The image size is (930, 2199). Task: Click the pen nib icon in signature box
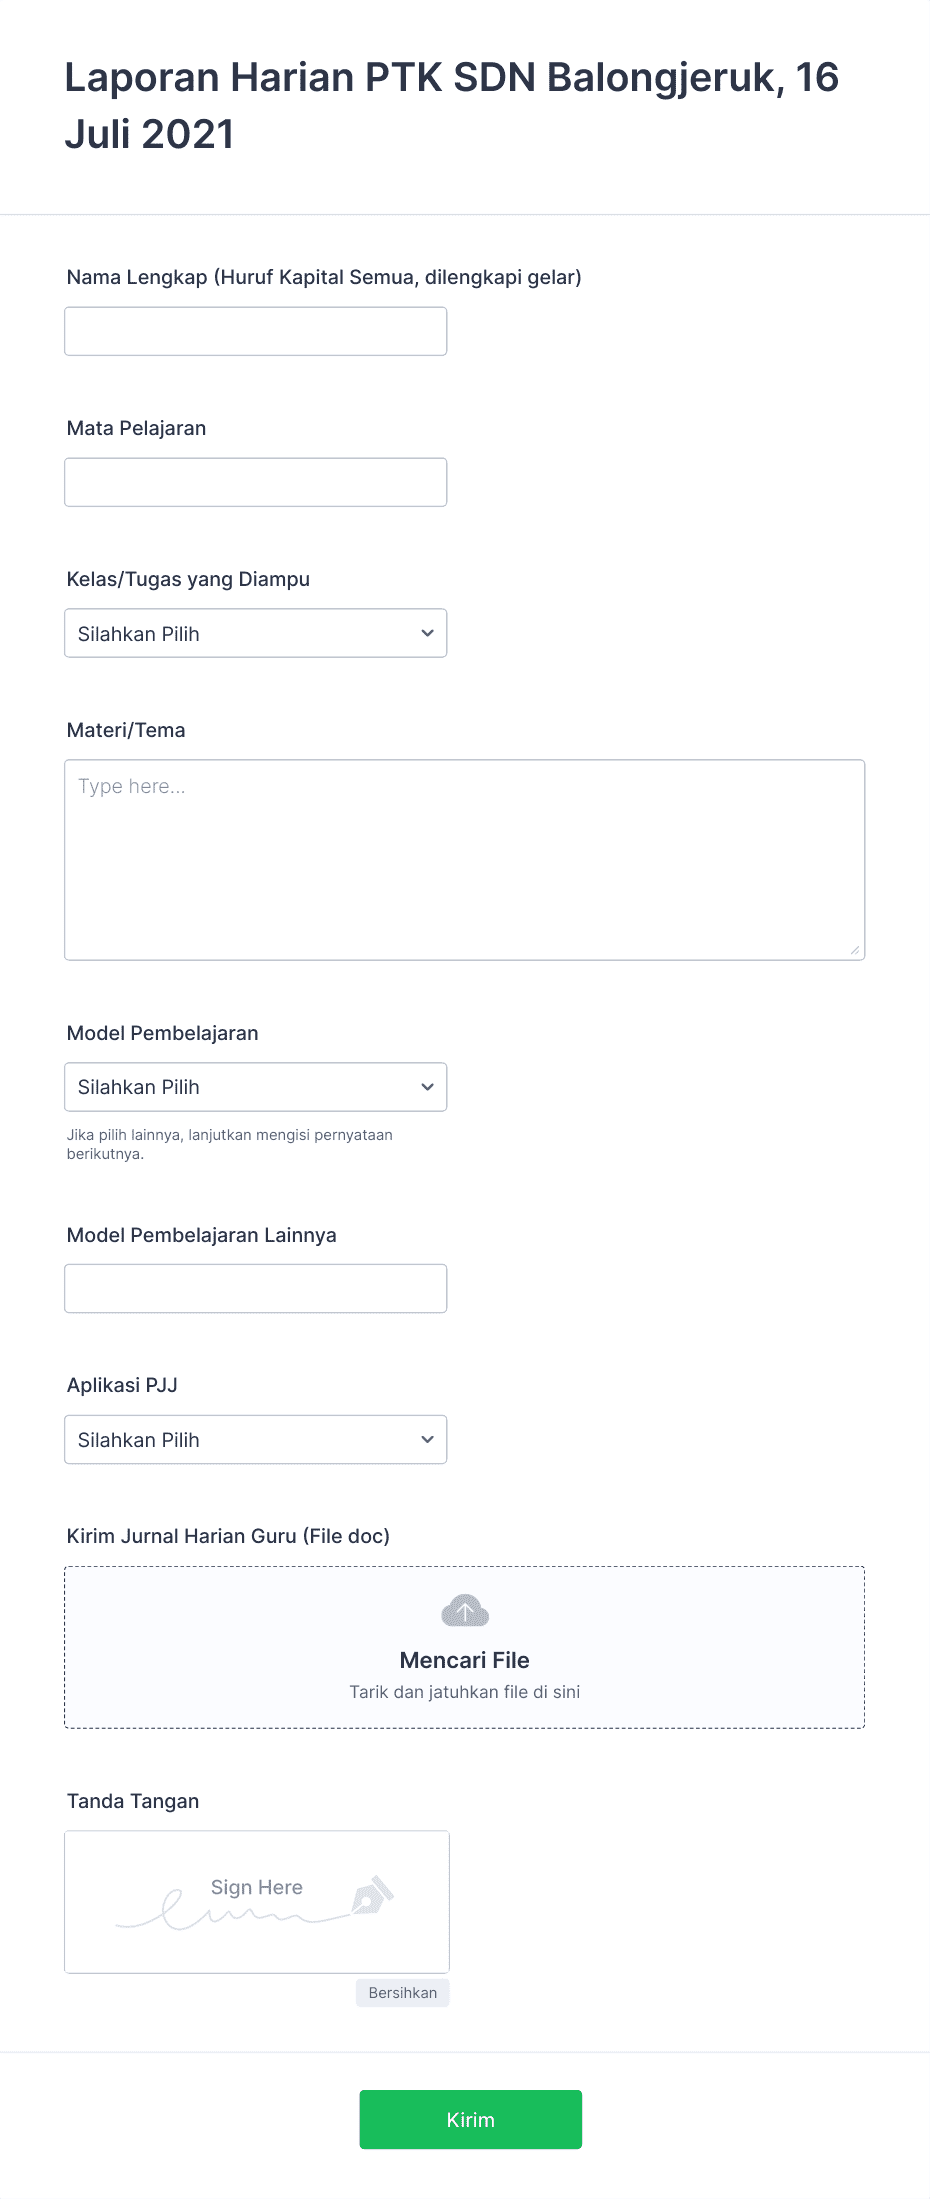[x=372, y=1894]
